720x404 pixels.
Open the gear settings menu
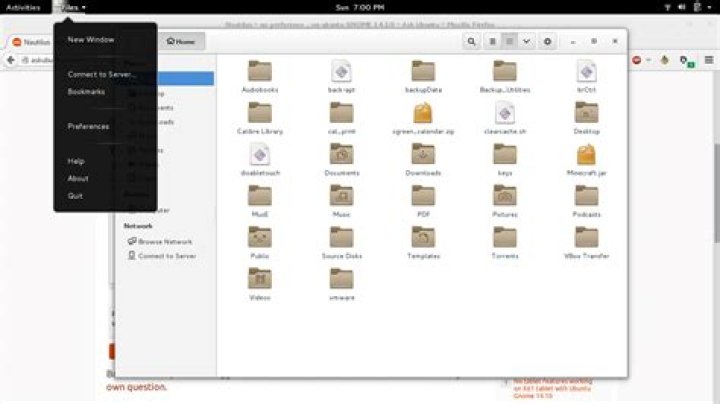pyautogui.click(x=547, y=41)
